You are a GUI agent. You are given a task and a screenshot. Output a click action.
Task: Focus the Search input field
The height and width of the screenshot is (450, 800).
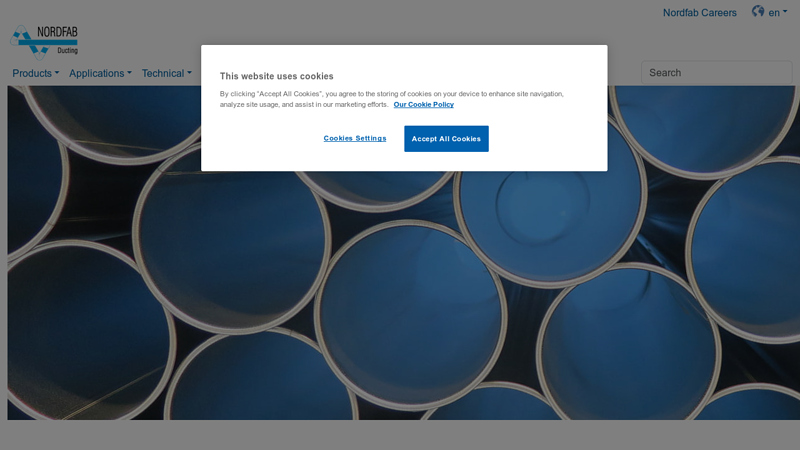[716, 72]
